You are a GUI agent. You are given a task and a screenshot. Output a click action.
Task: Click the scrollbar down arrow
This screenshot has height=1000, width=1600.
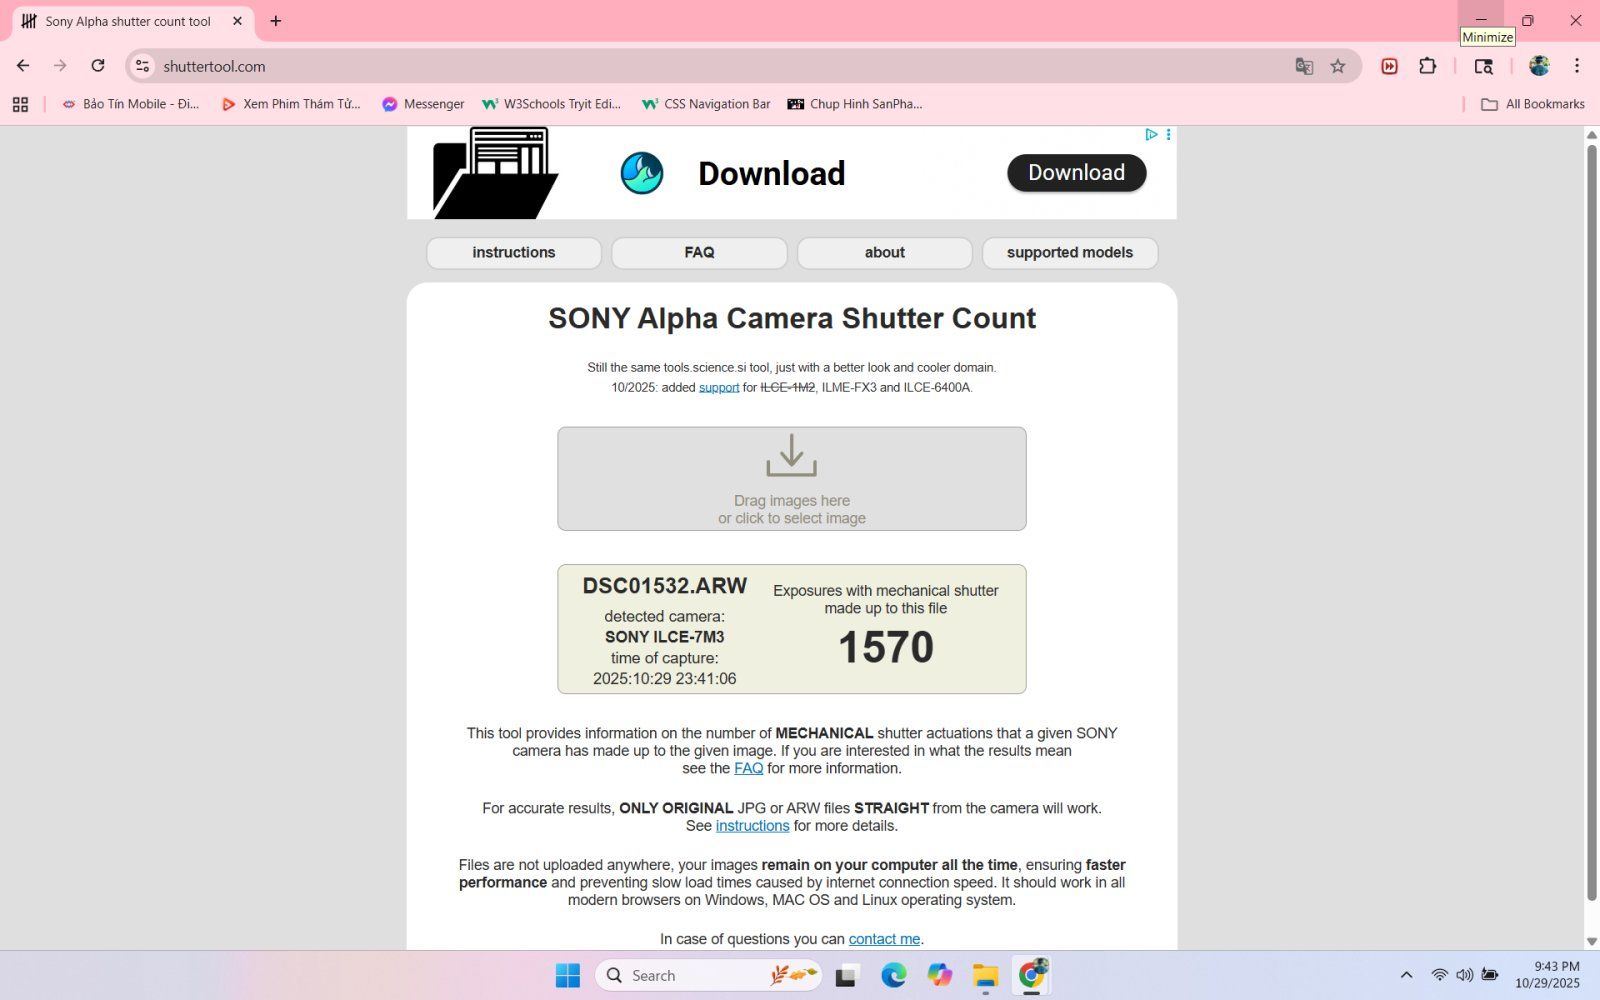[1592, 942]
